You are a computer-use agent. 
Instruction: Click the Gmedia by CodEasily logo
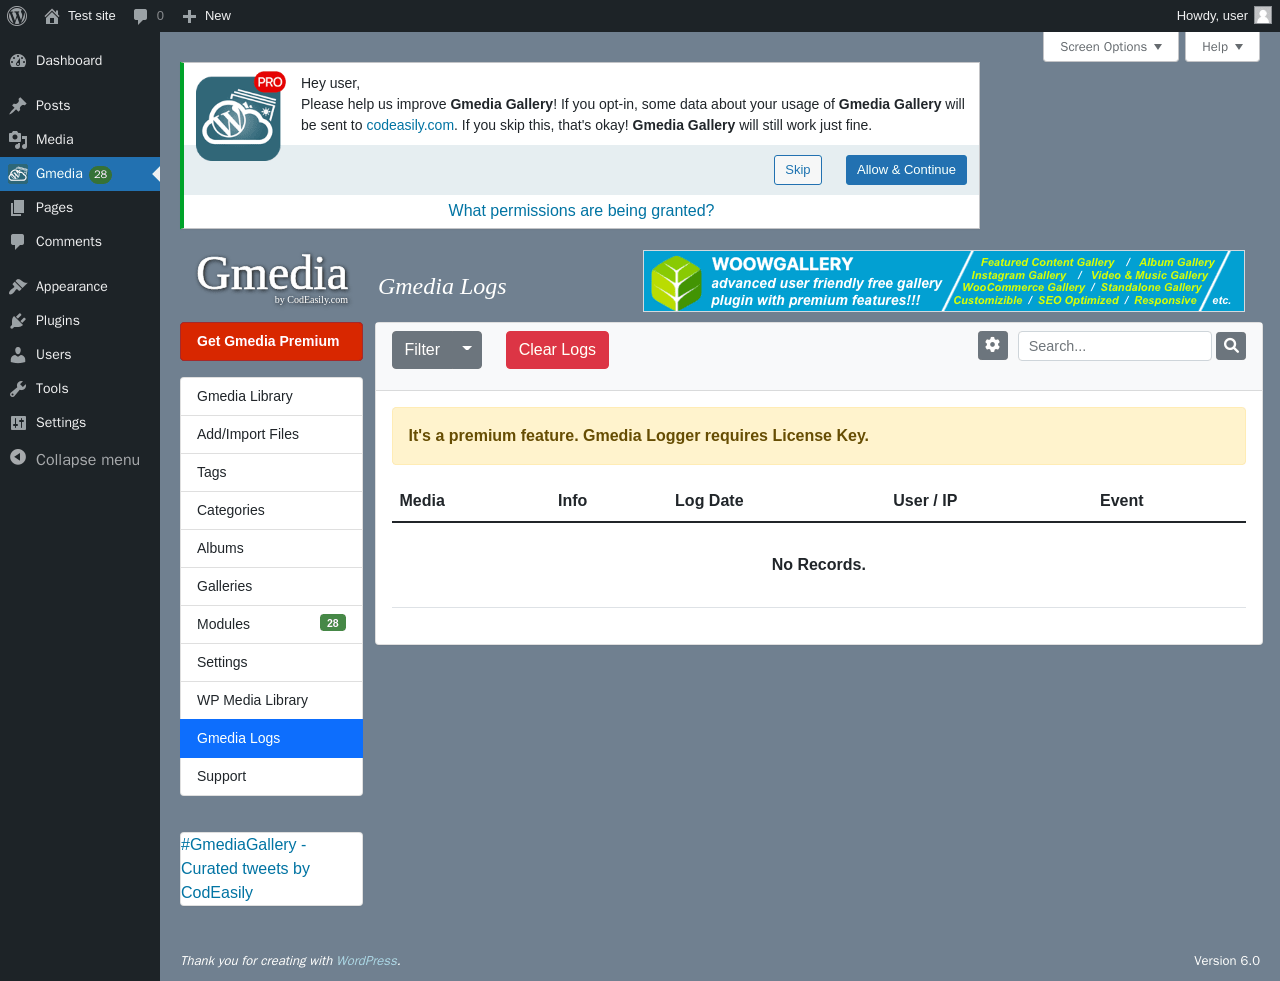coord(272,277)
